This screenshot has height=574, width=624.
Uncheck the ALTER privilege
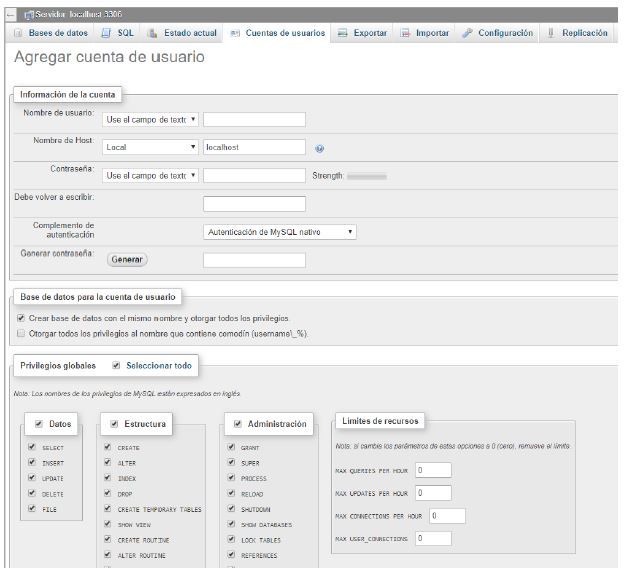pos(107,462)
